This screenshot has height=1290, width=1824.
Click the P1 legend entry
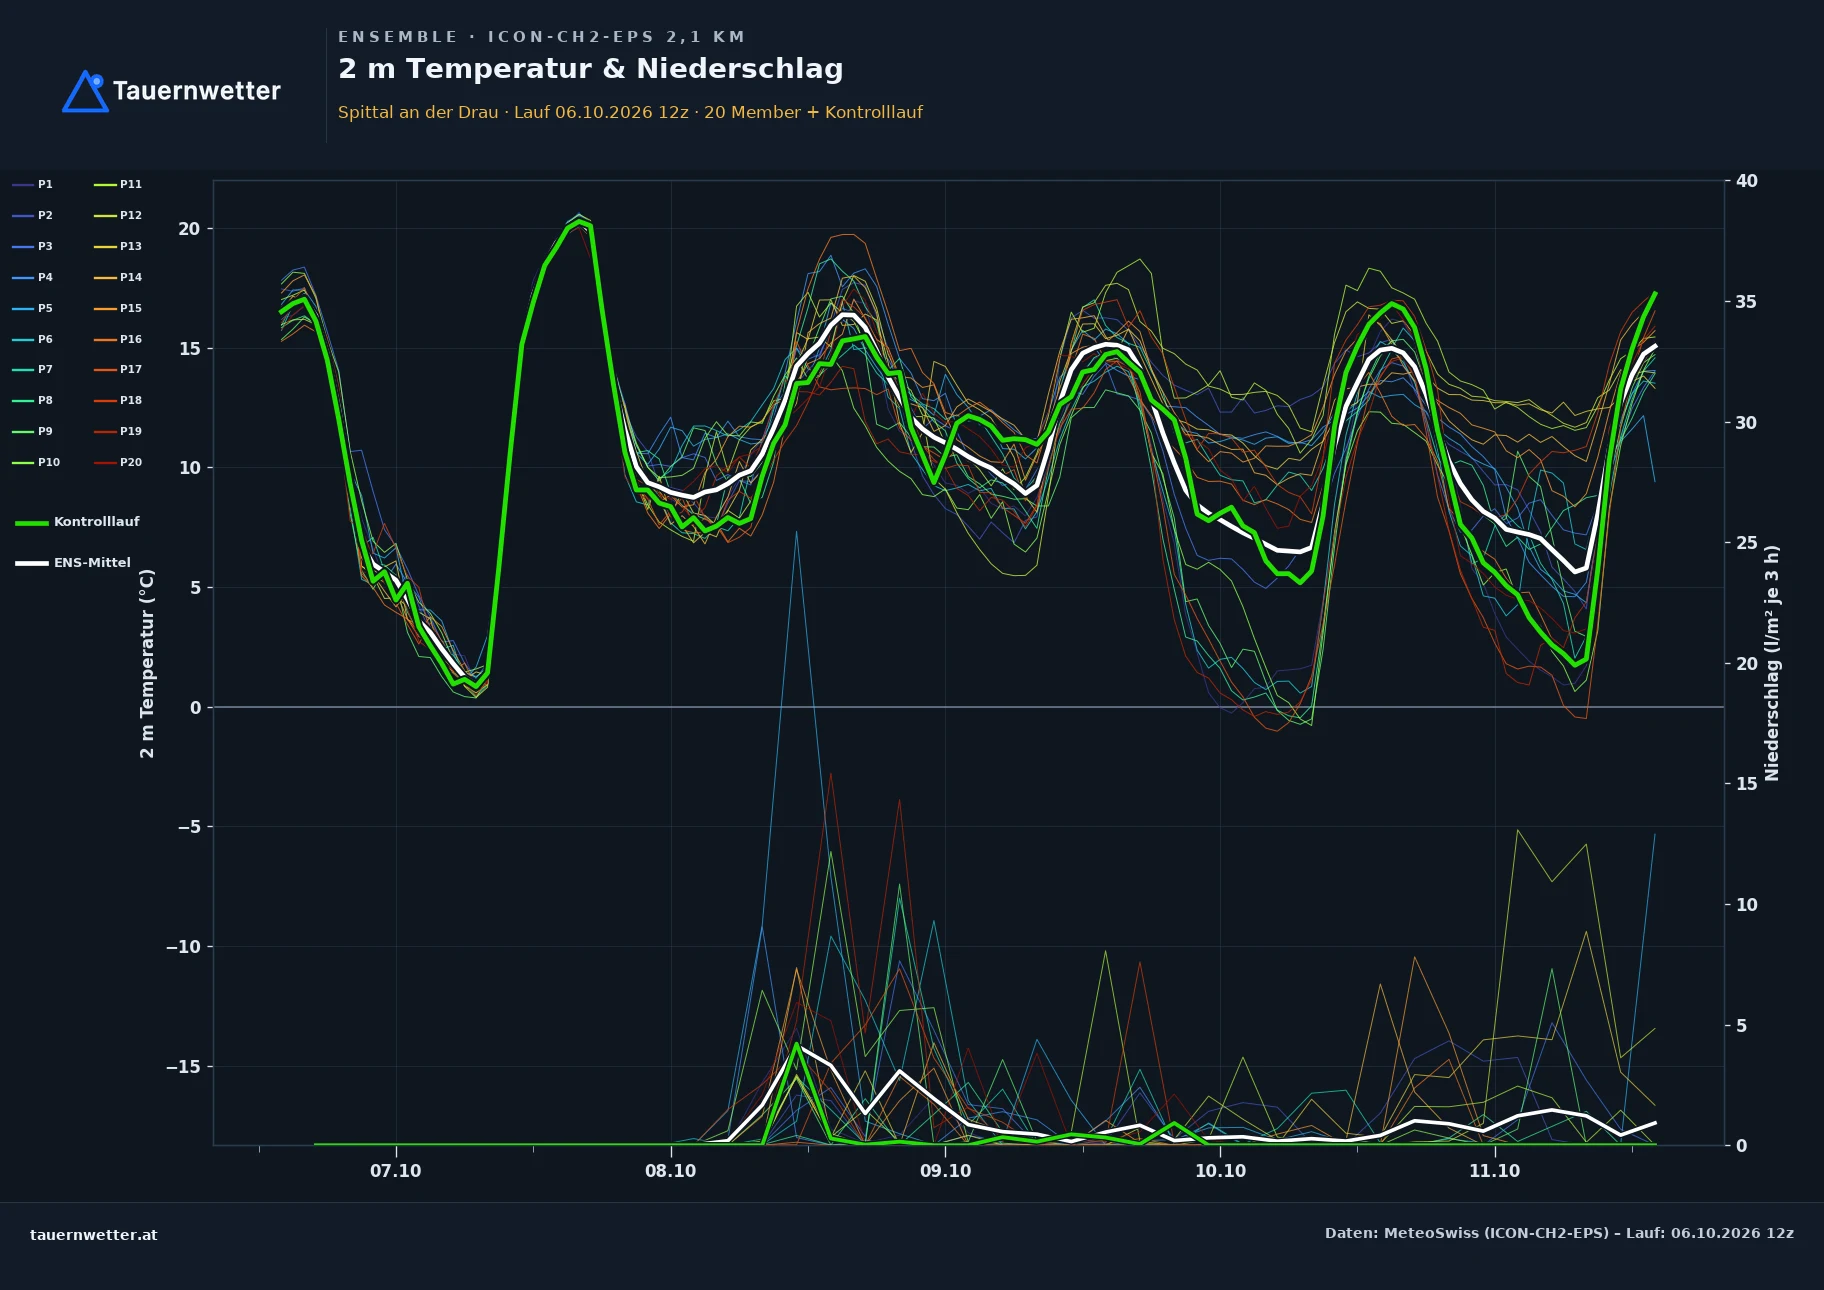(33, 184)
